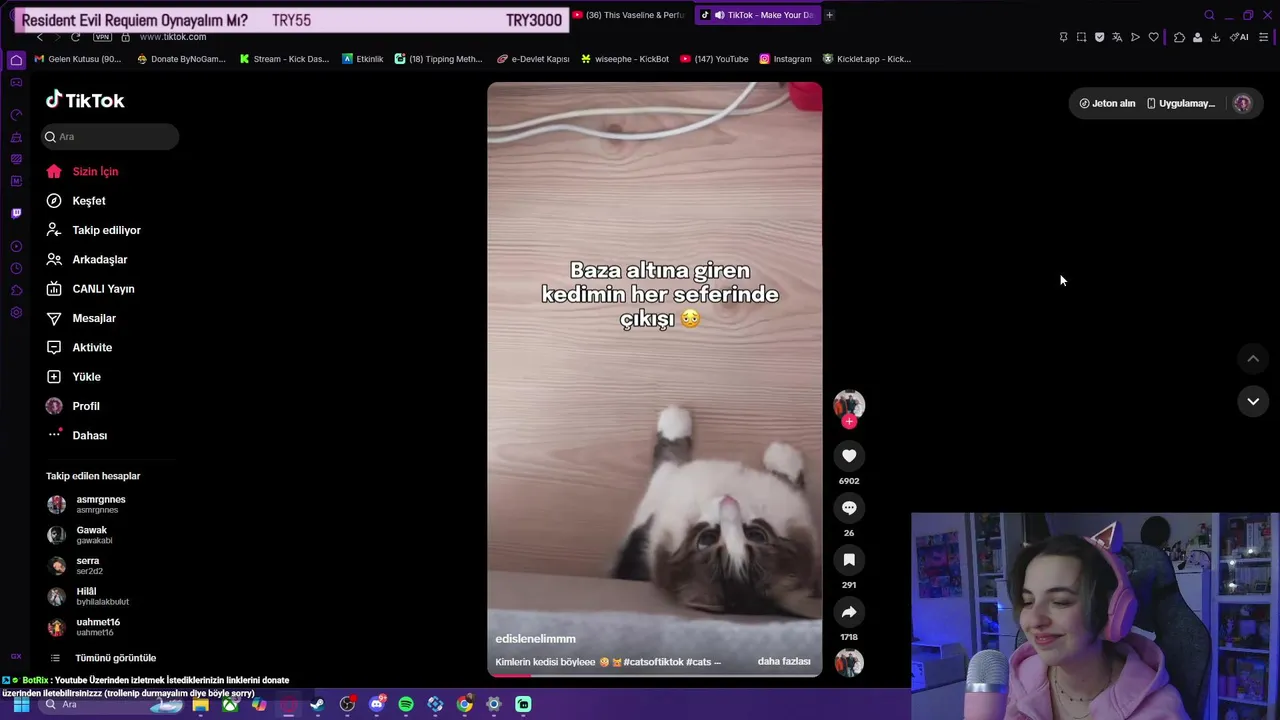
Task: Open e-Devlet Kapısı bookmark
Action: pyautogui.click(x=533, y=59)
